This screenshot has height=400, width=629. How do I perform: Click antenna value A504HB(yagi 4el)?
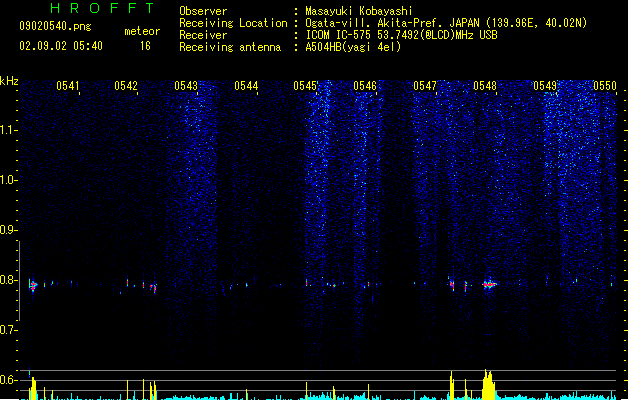pyautogui.click(x=353, y=47)
